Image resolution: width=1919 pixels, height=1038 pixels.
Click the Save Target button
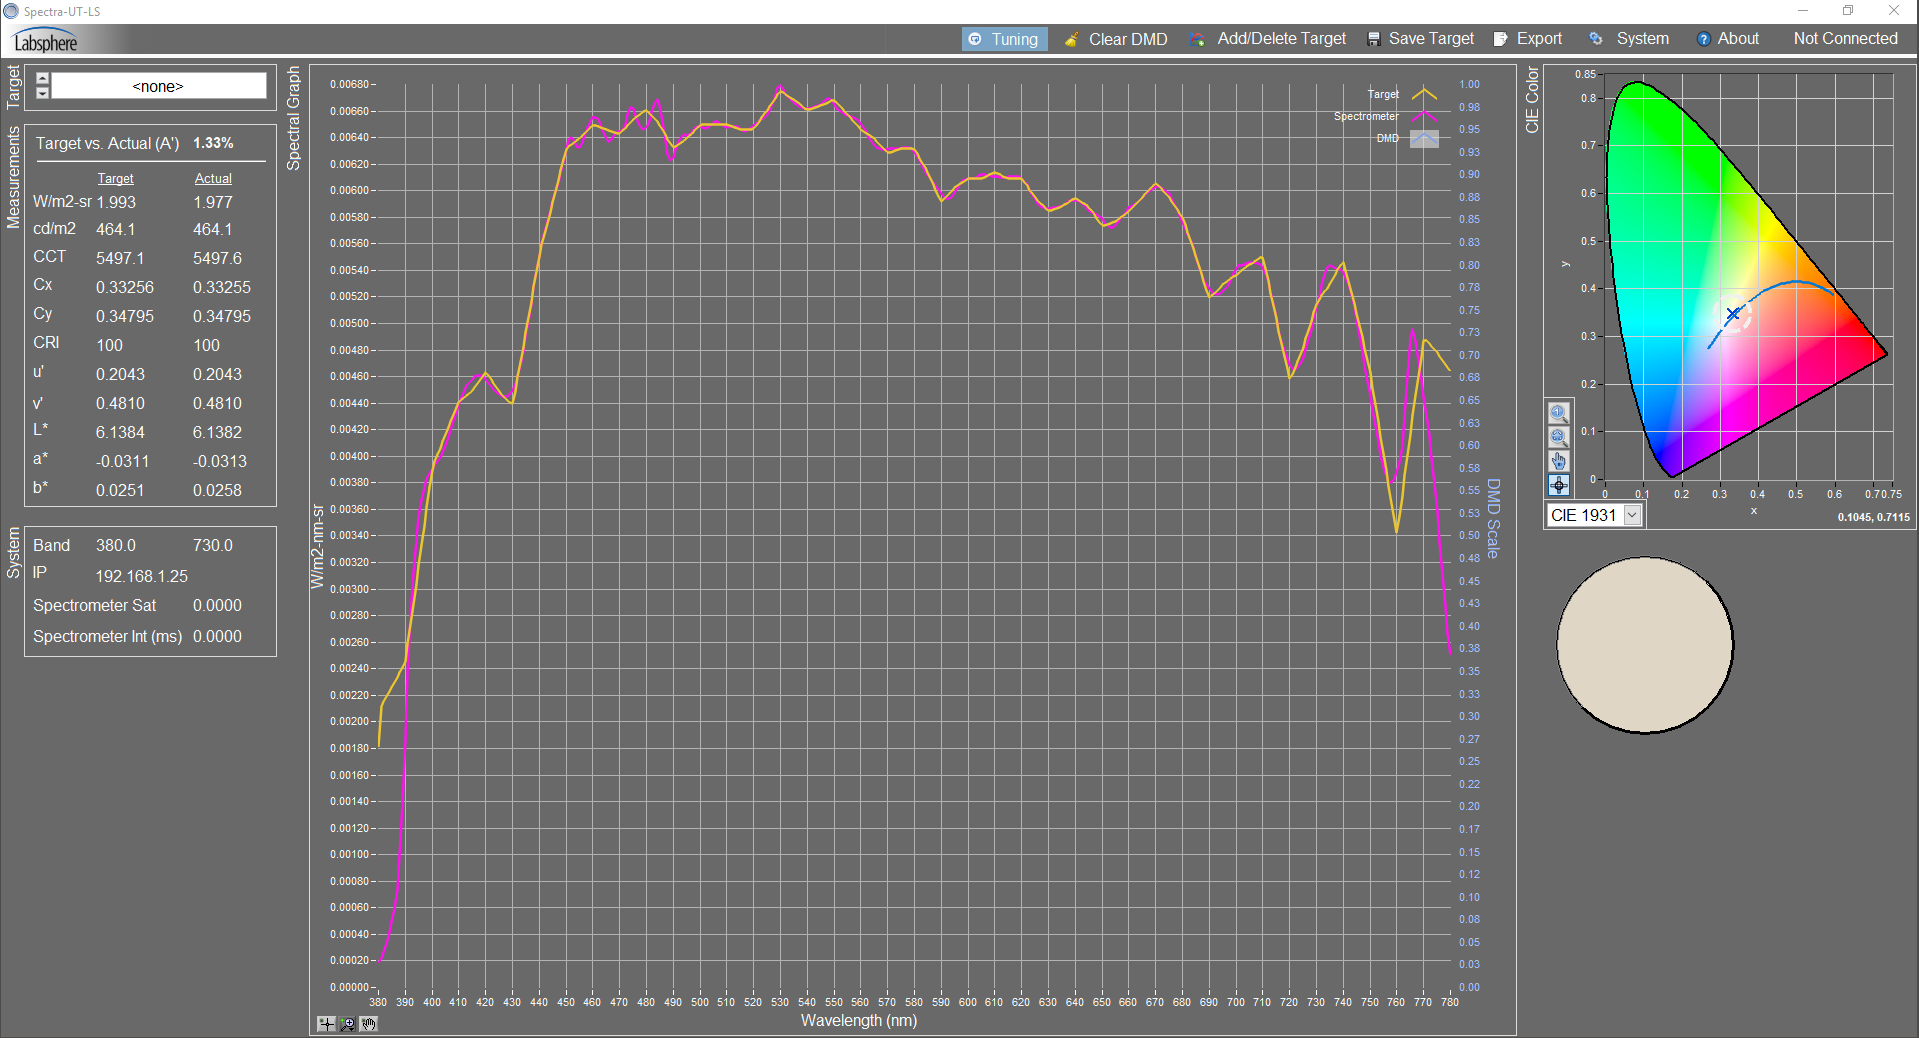(1420, 39)
